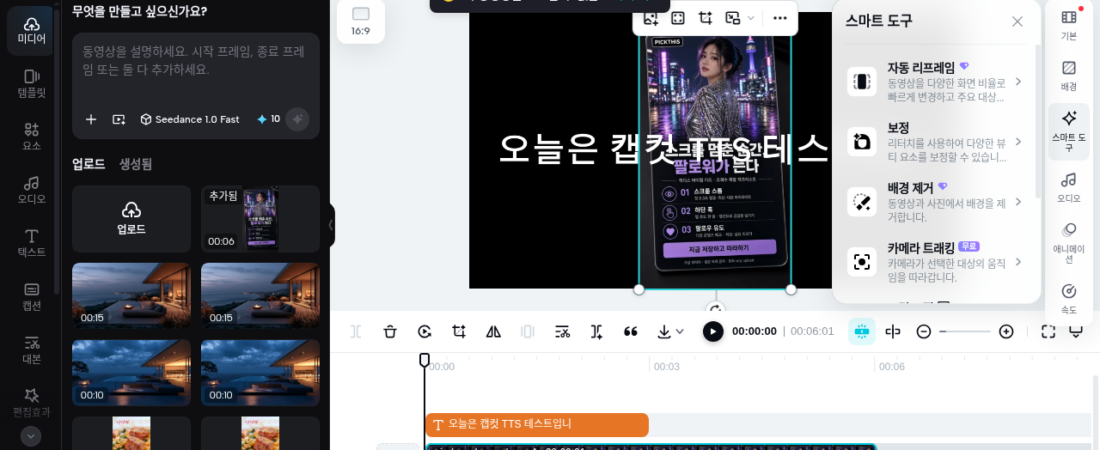Click the fullscreen preview icon
Viewport: 1100px width, 450px height.
click(1048, 331)
